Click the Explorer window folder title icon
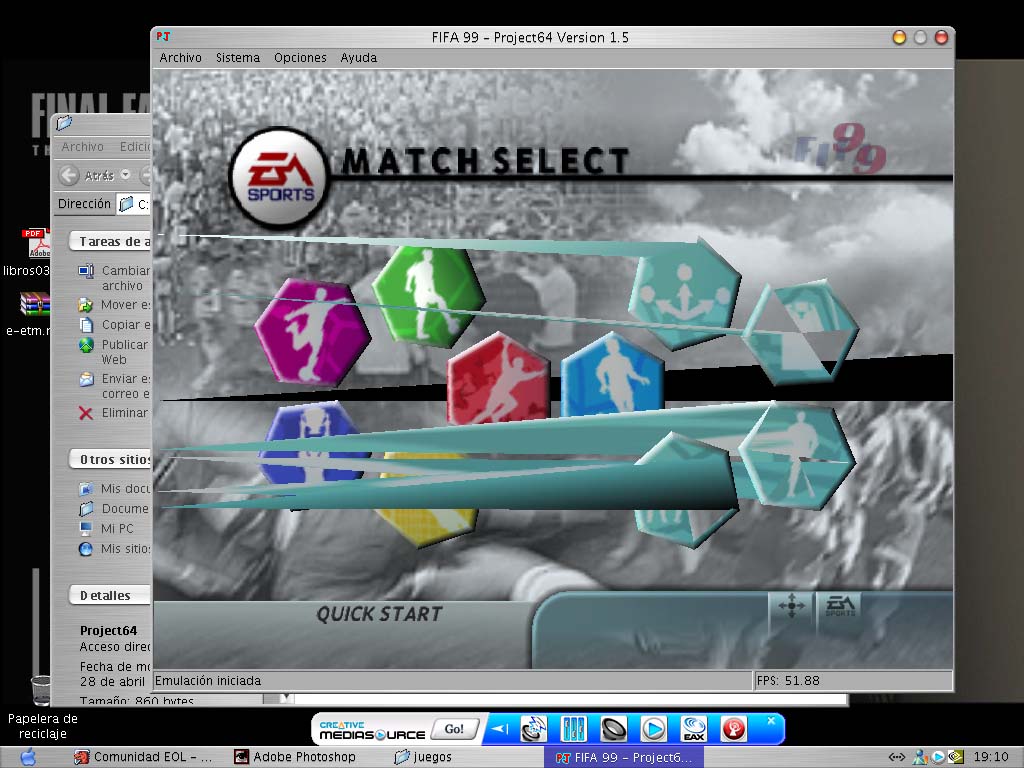Image resolution: width=1024 pixels, height=768 pixels. coord(64,123)
